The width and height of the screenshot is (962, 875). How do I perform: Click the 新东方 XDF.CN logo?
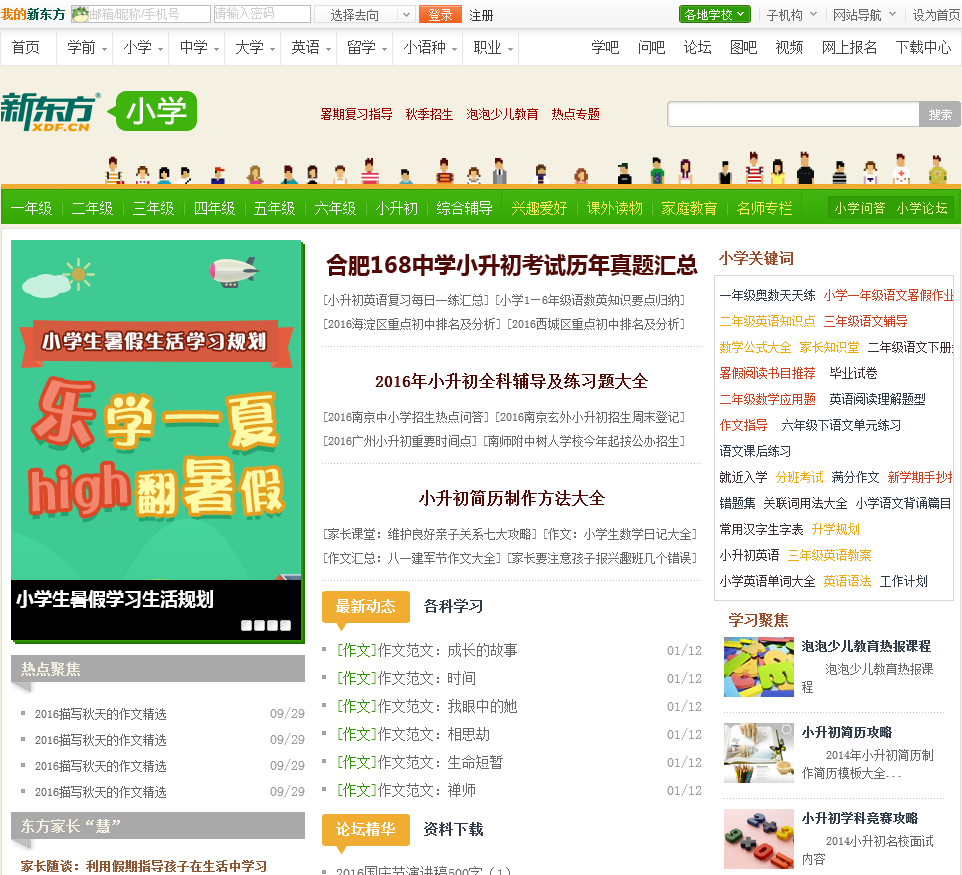click(50, 112)
